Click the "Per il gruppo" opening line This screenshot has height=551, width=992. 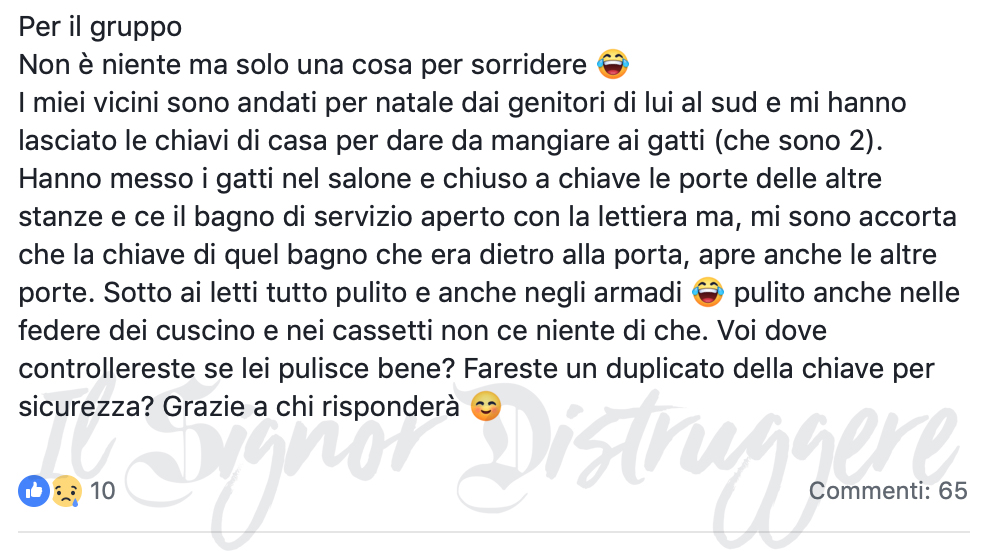(100, 27)
